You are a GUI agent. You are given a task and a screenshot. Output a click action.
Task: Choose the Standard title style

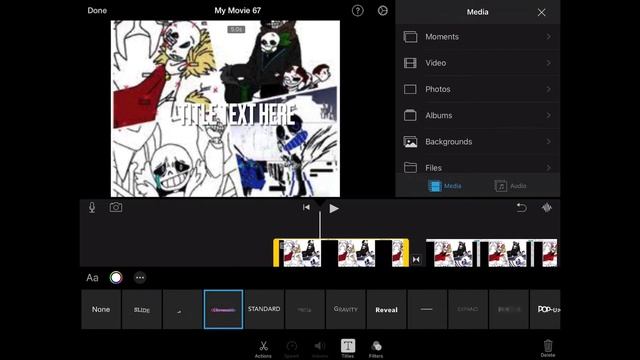(264, 309)
